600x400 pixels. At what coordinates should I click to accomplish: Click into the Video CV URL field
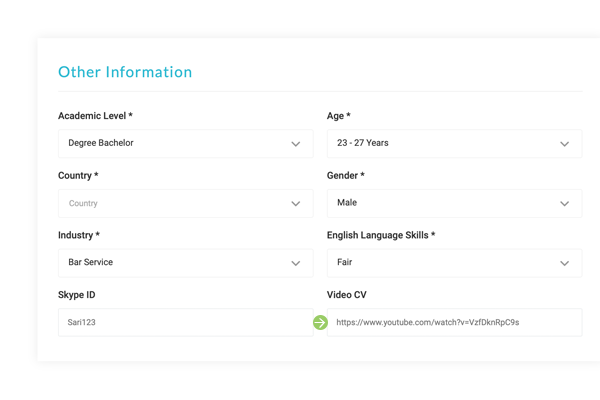[455, 322]
